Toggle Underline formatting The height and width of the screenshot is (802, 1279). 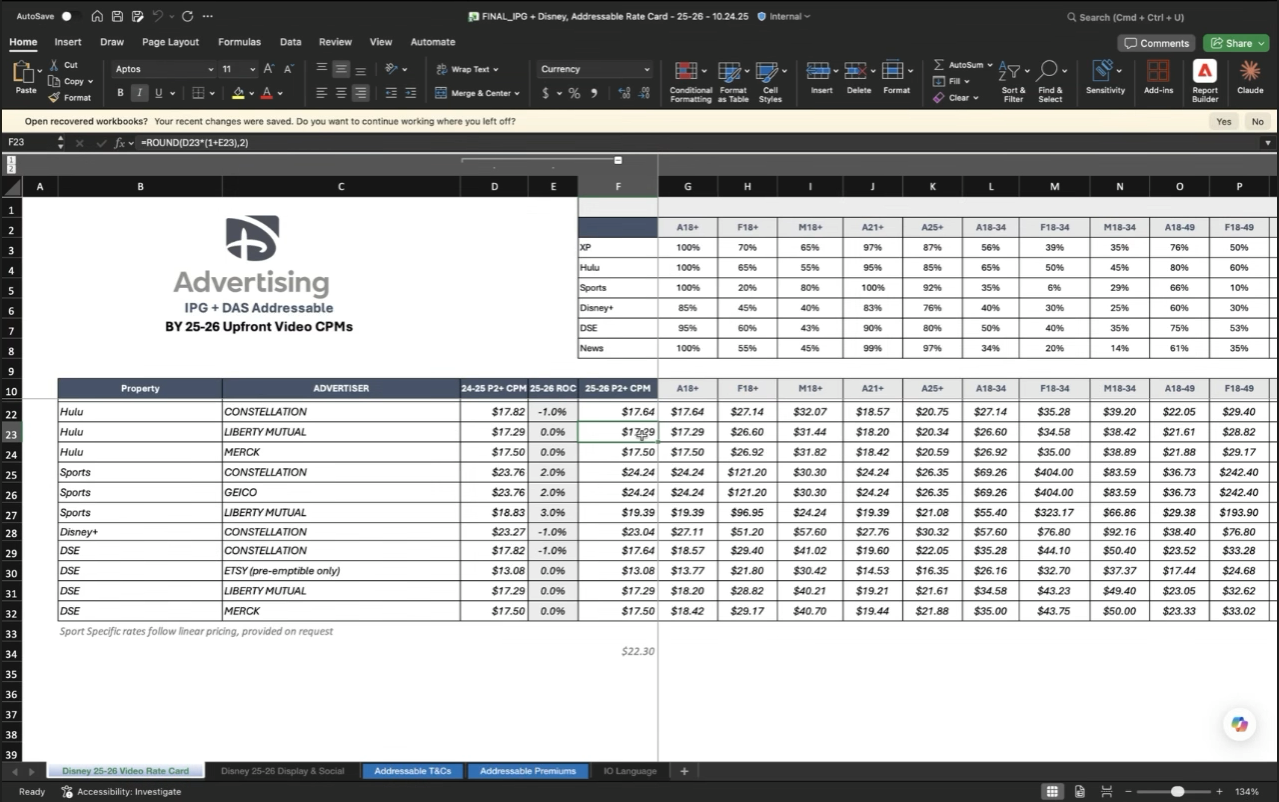tap(158, 93)
